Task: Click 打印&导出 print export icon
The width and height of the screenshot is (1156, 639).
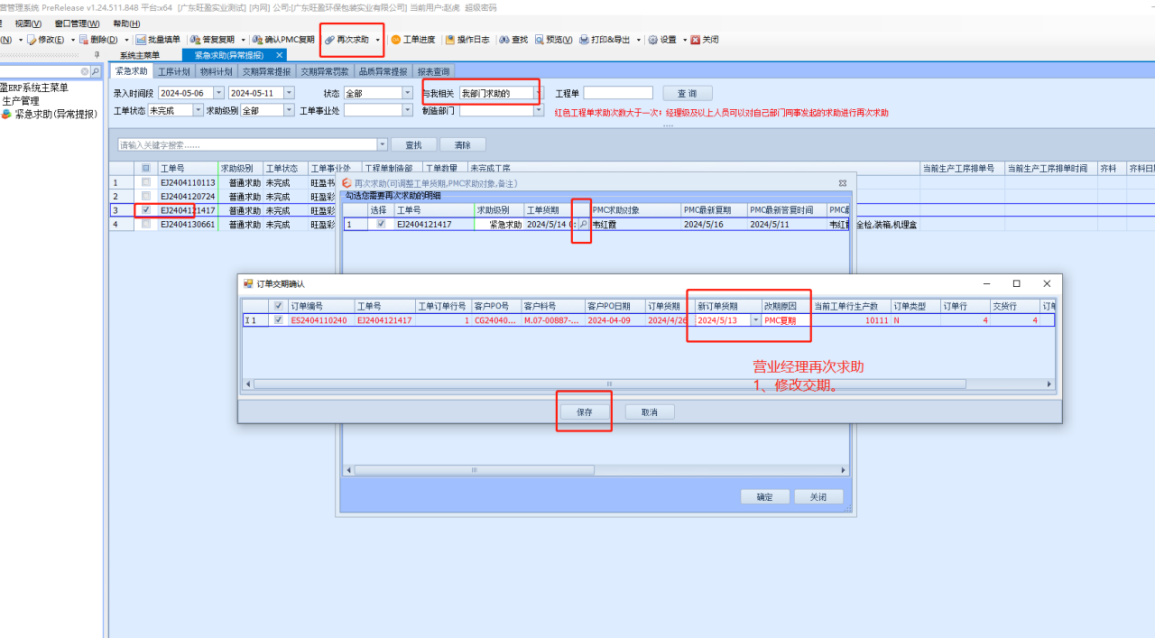Action: (584, 40)
